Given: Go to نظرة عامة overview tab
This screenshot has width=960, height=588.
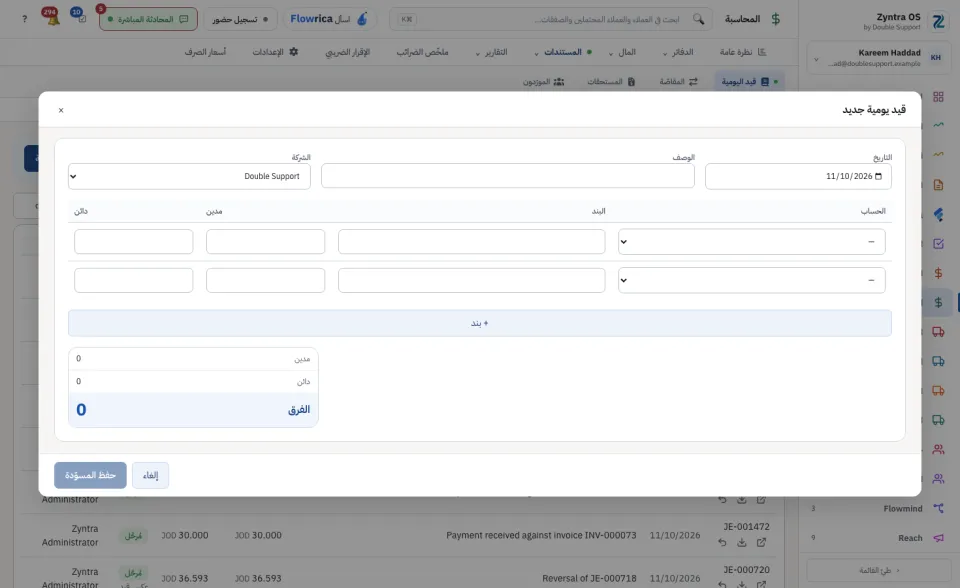Looking at the screenshot, I should click(x=743, y=52).
